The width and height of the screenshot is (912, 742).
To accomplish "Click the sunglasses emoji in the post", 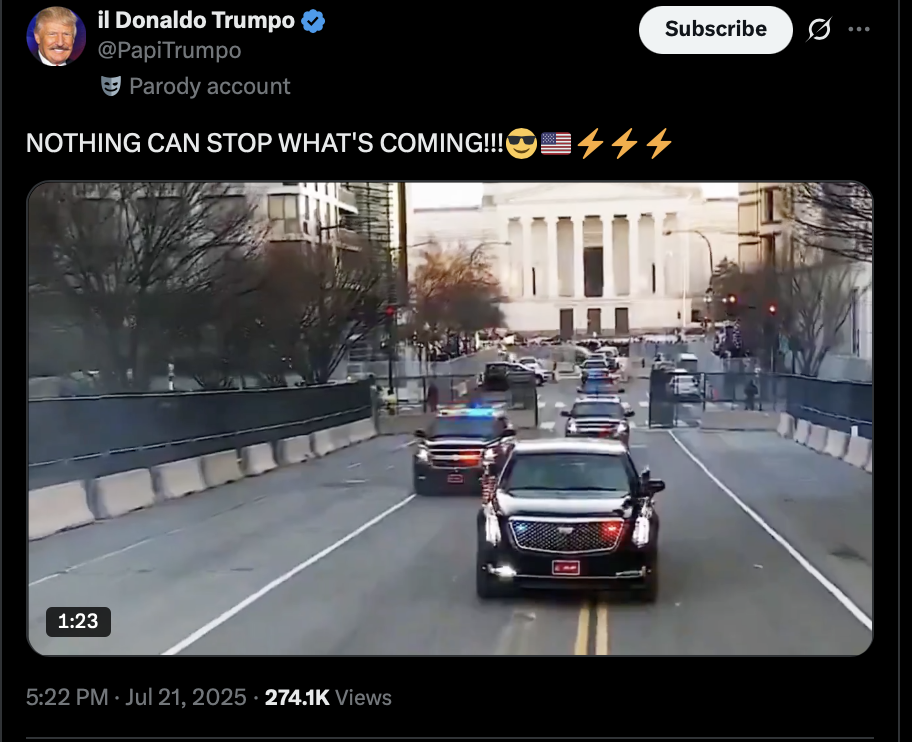I will [521, 144].
